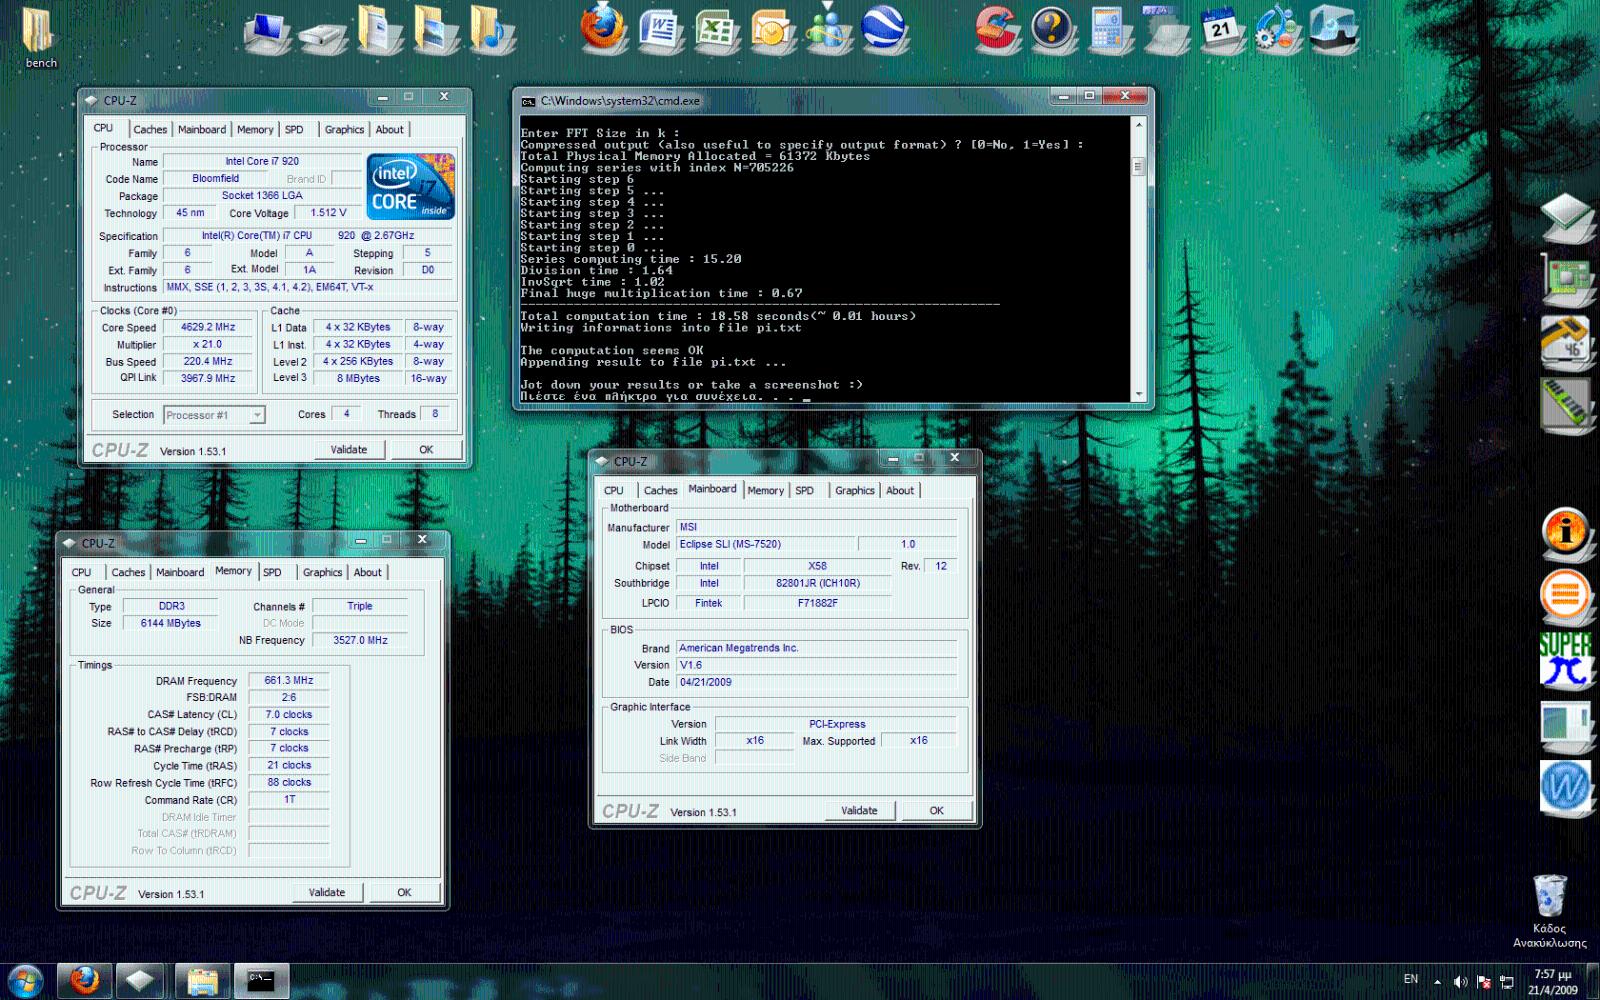Open the blue W icon in the right dock

(1566, 787)
